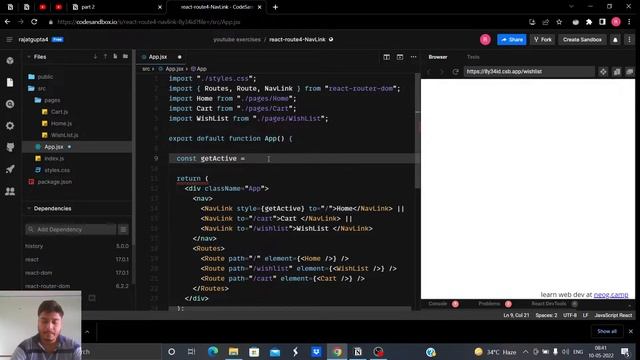Open the CodeSandbox hamburger menu

tap(9, 40)
